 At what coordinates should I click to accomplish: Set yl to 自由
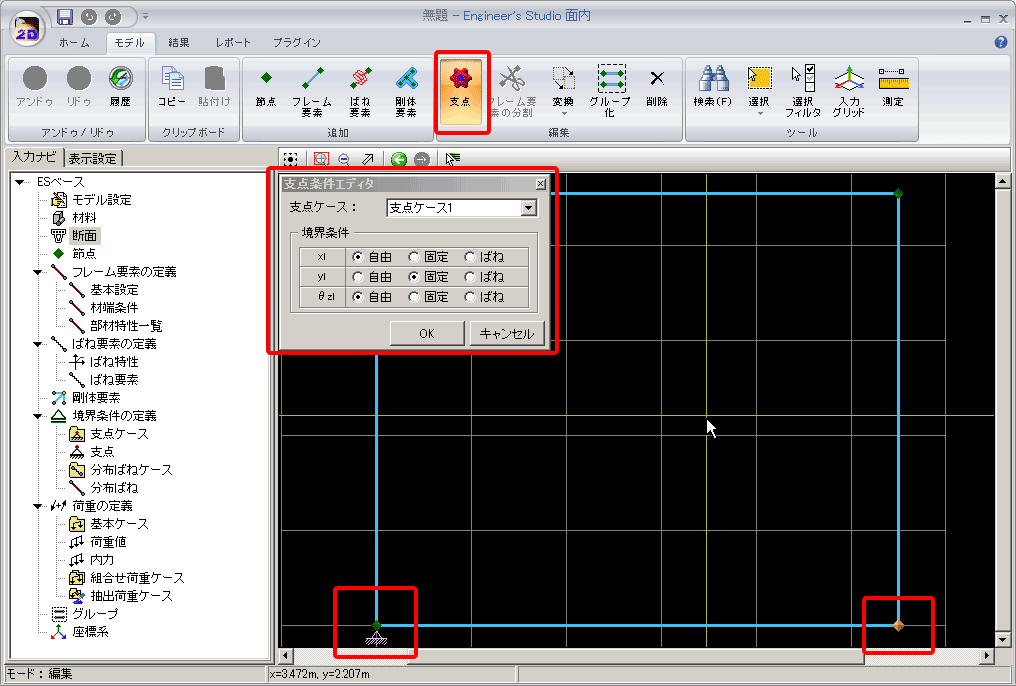click(357, 277)
